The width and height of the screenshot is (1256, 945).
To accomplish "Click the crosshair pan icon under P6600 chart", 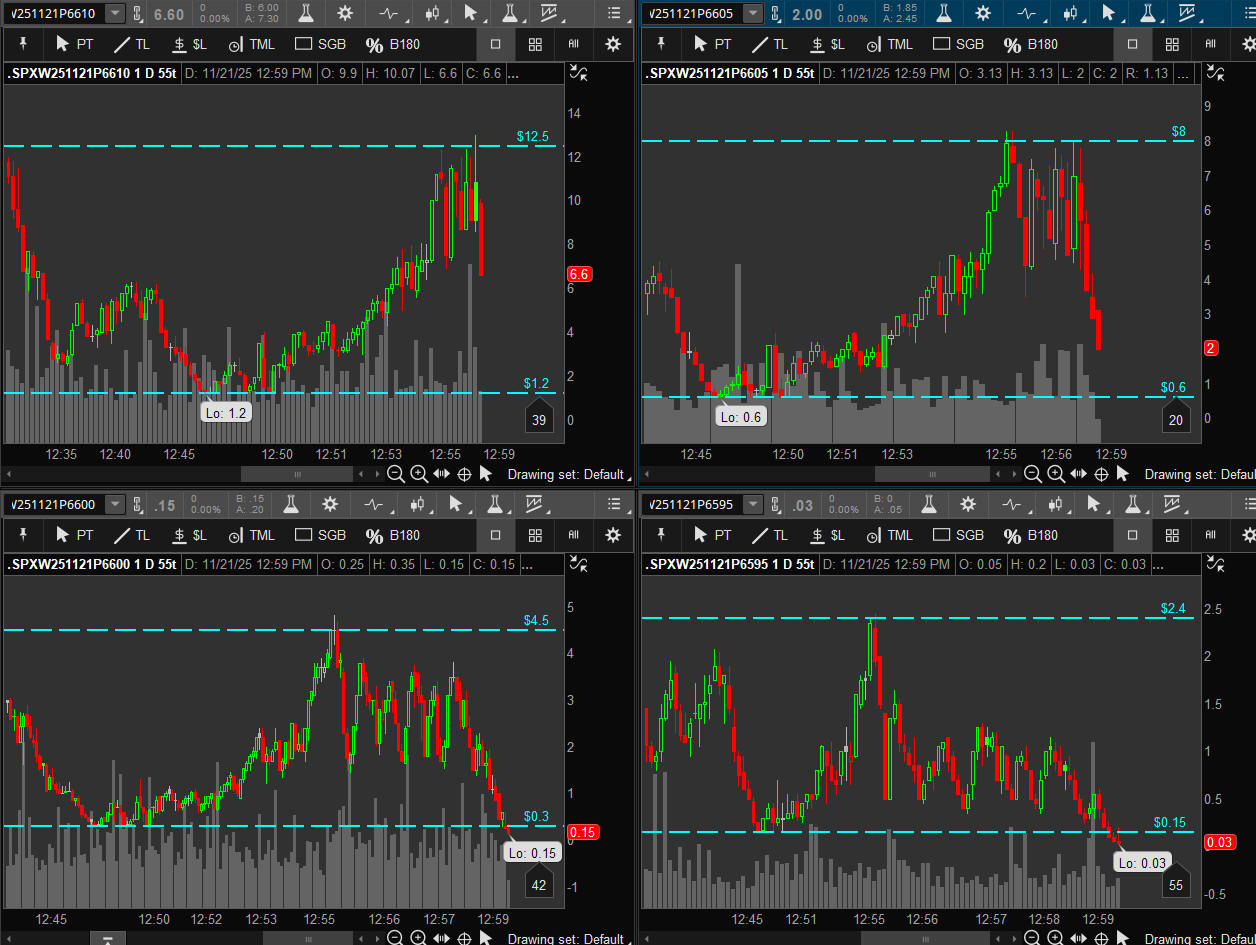I will pos(464,938).
